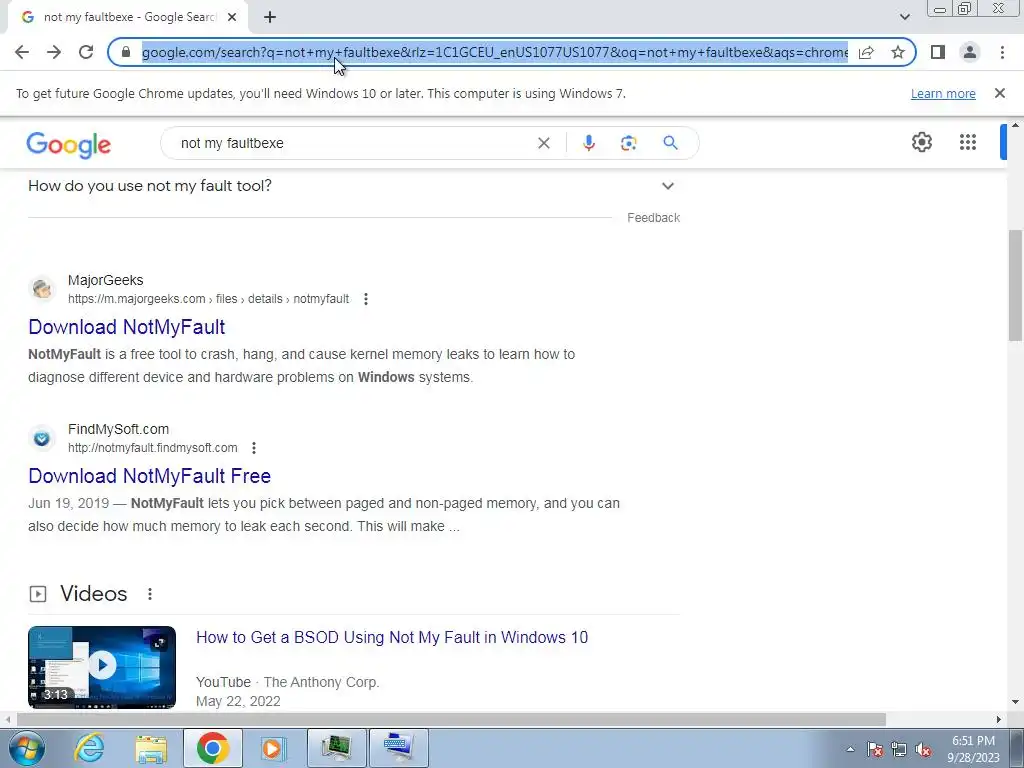Open the Windows Start menu

point(26,748)
